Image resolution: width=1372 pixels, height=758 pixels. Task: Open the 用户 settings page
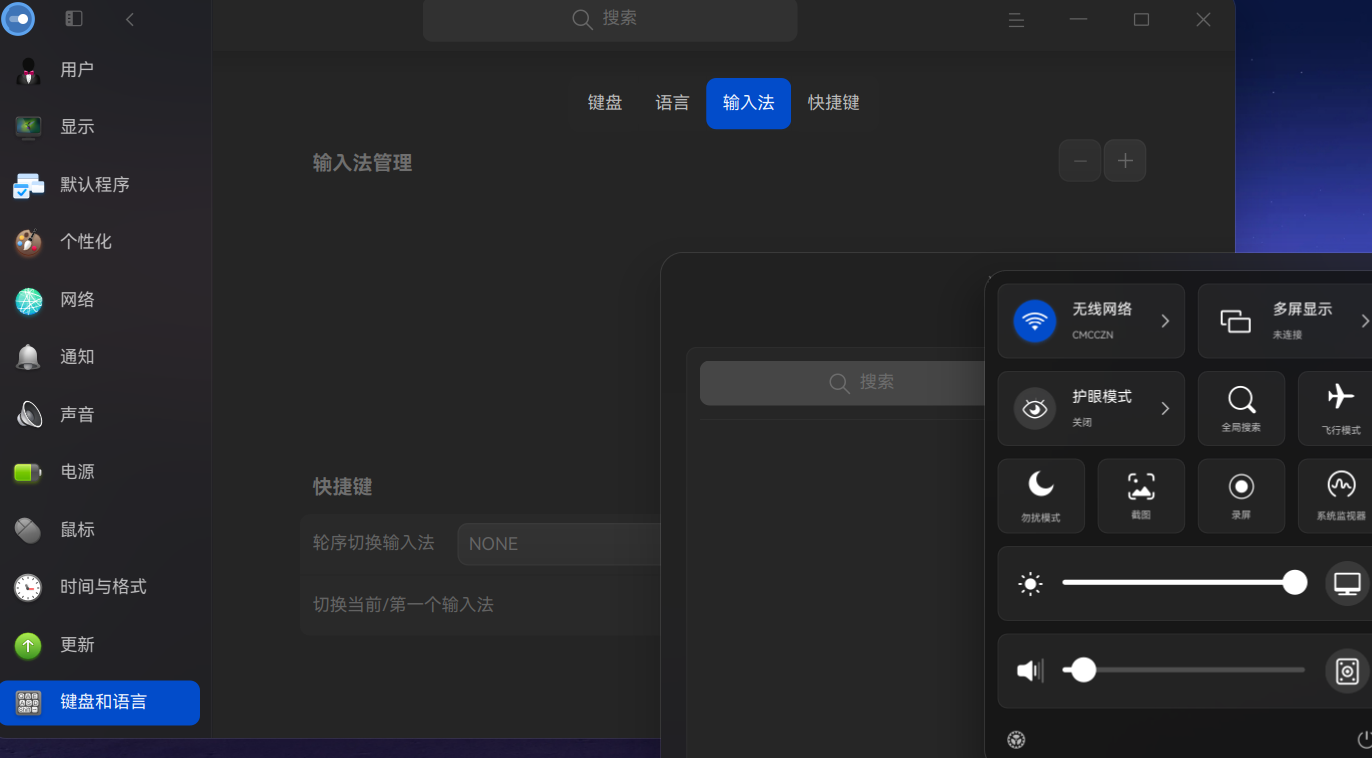pyautogui.click(x=100, y=70)
